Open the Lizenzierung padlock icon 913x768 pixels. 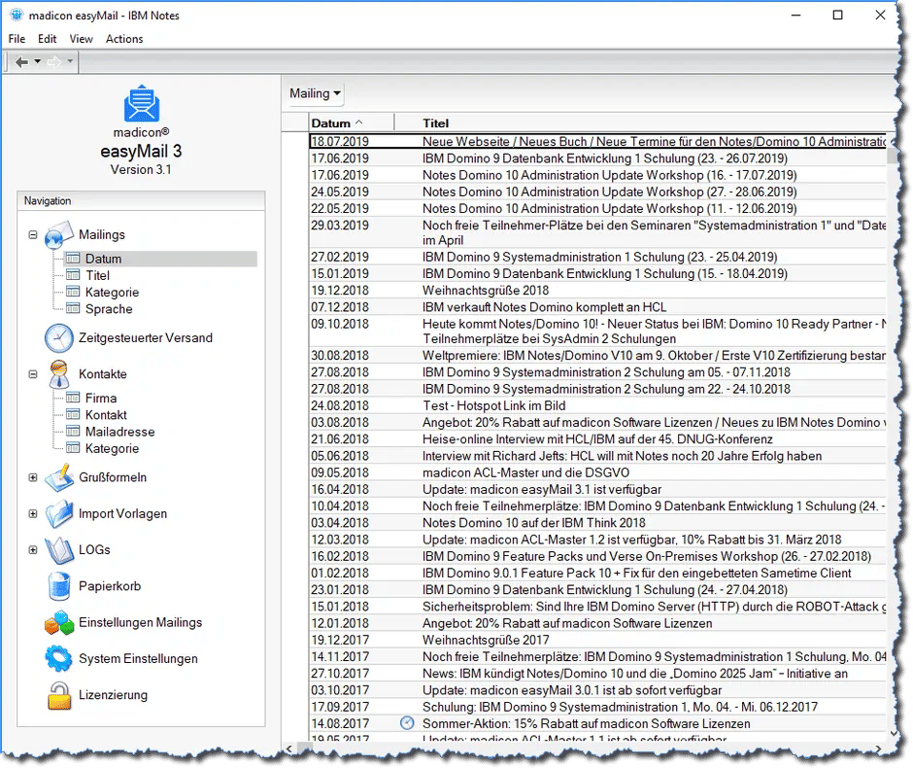[x=59, y=695]
